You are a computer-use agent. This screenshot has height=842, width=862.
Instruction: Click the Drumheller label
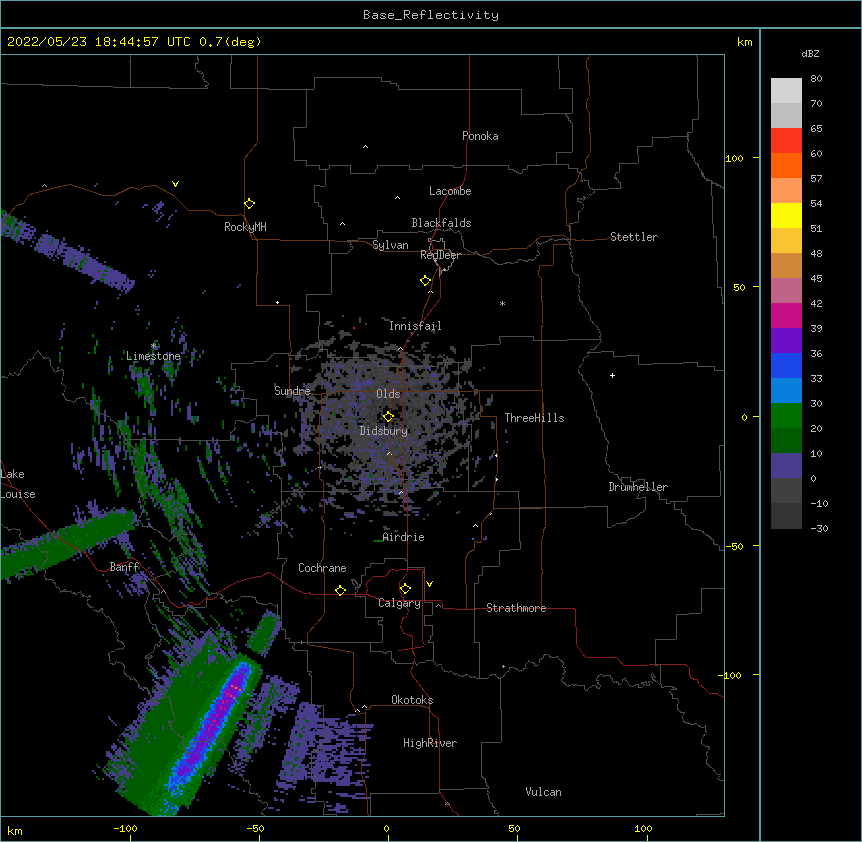tap(638, 487)
